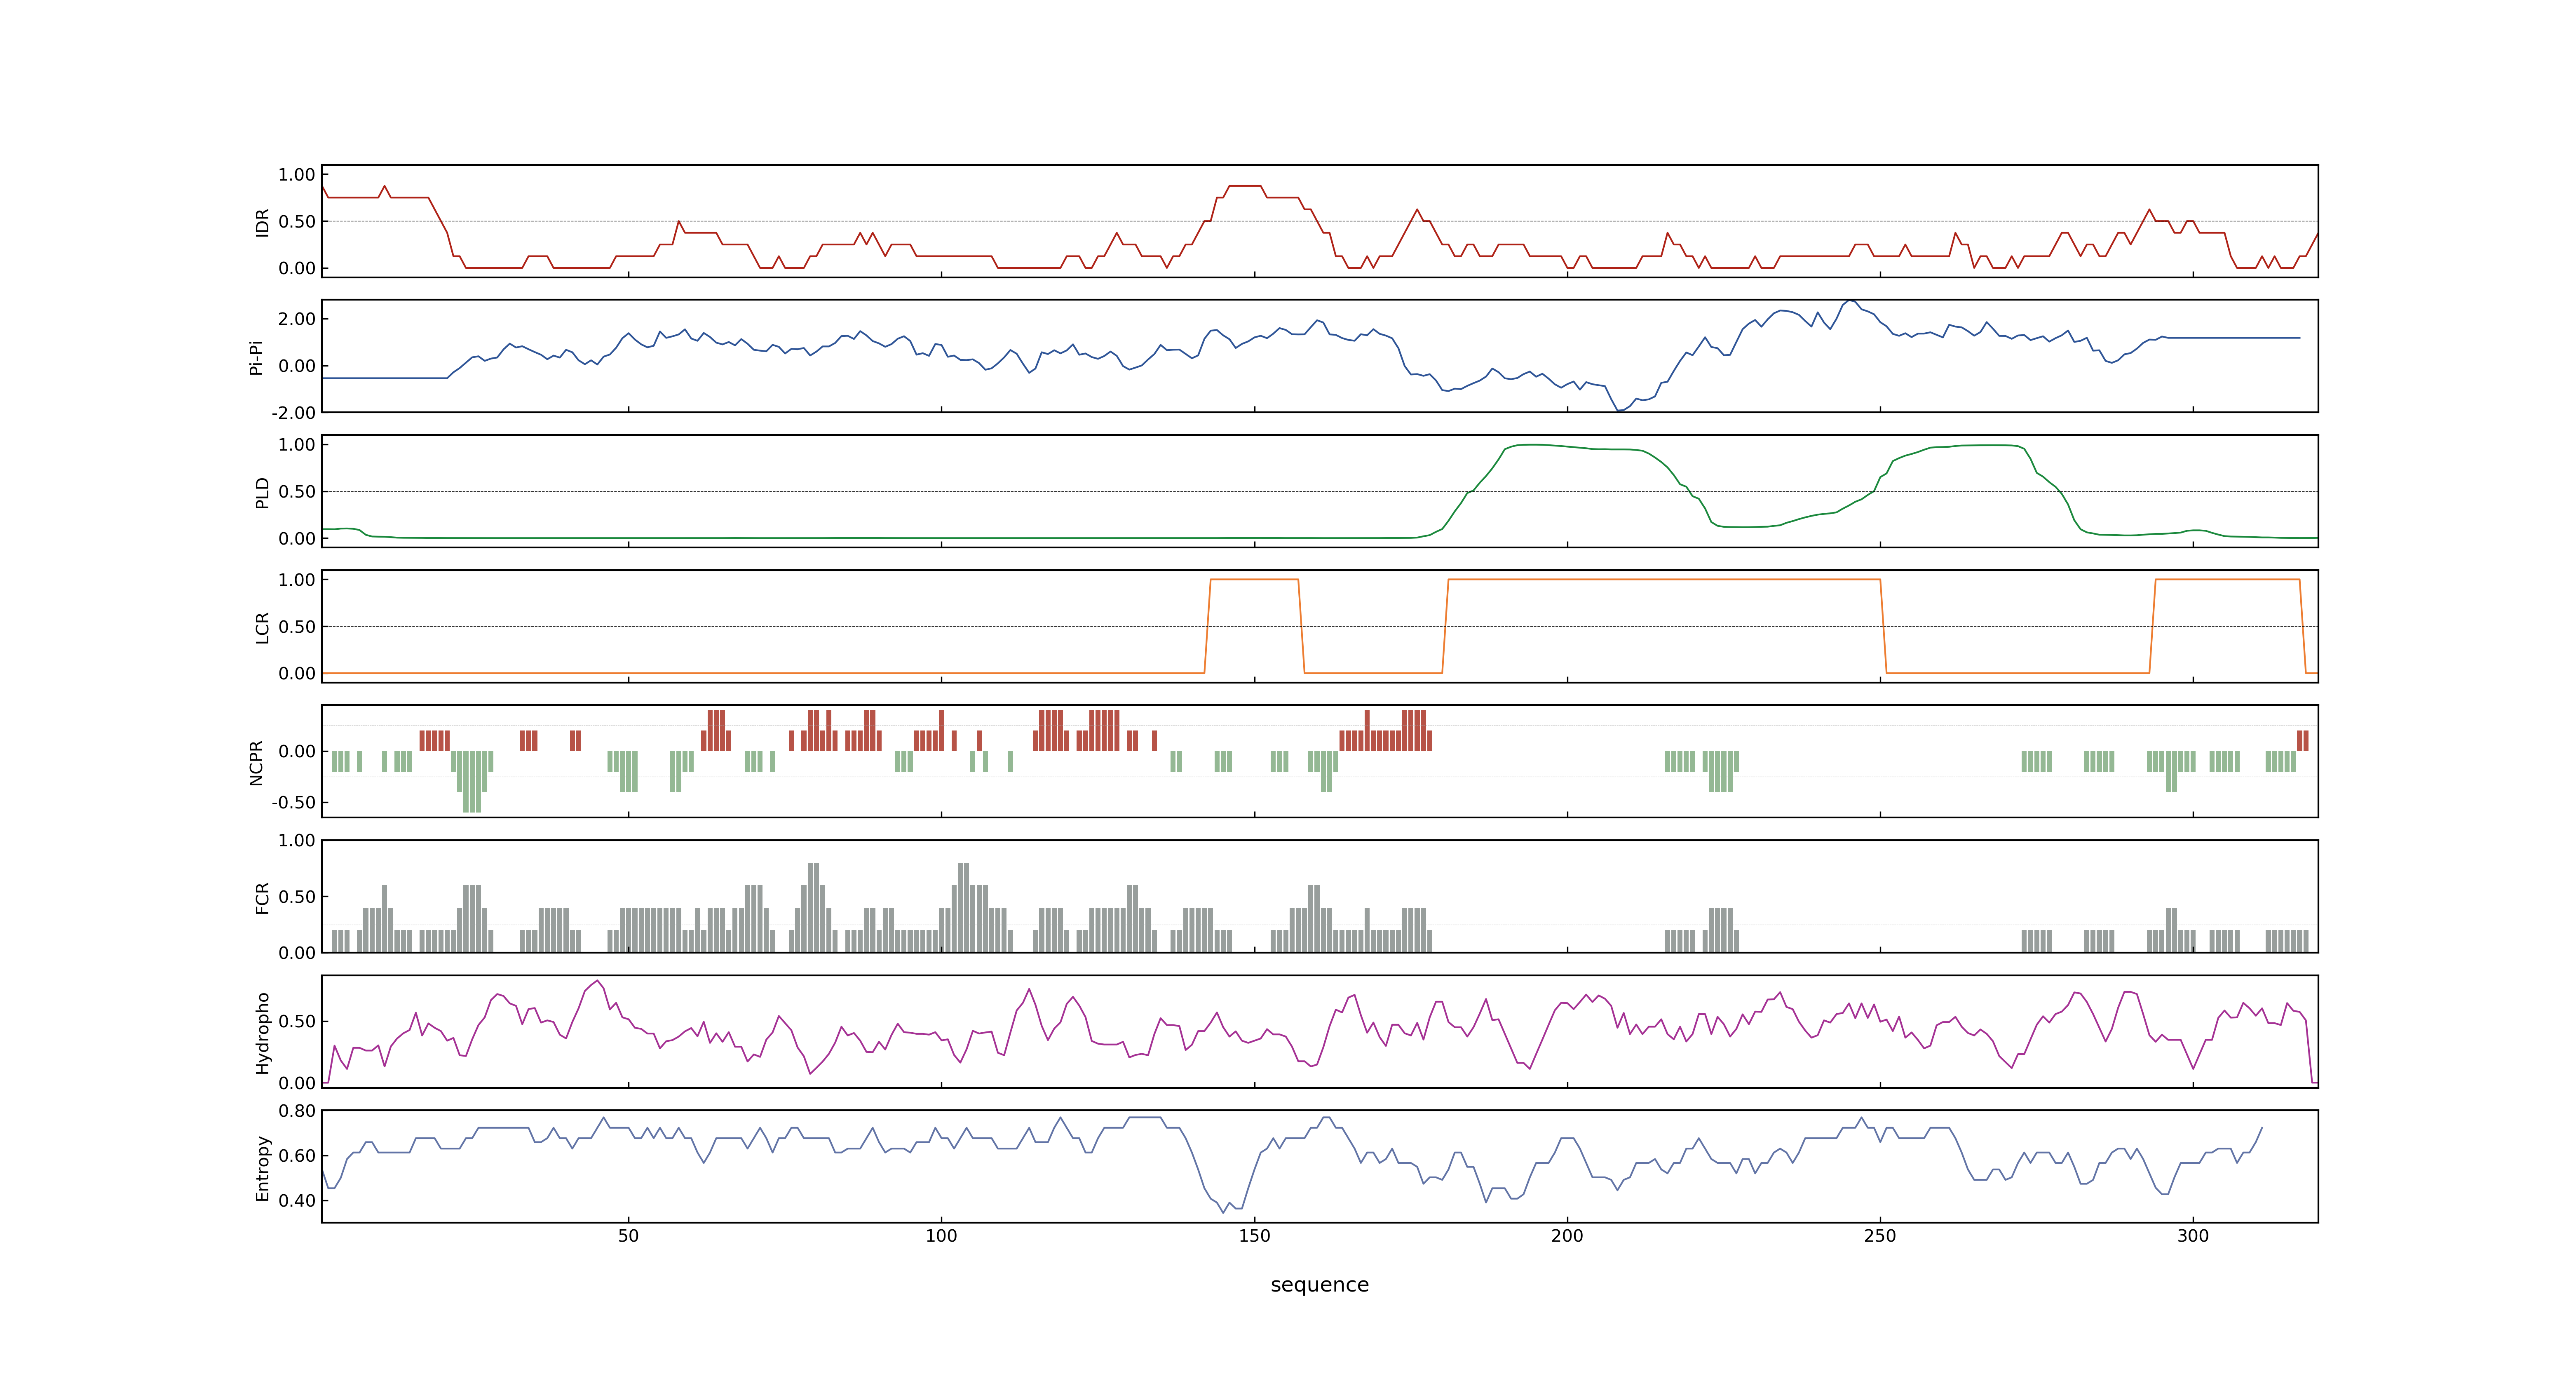The width and height of the screenshot is (2576, 1374).
Task: Click the 0.40 tick on Entropy axis
Action: pyautogui.click(x=297, y=1201)
